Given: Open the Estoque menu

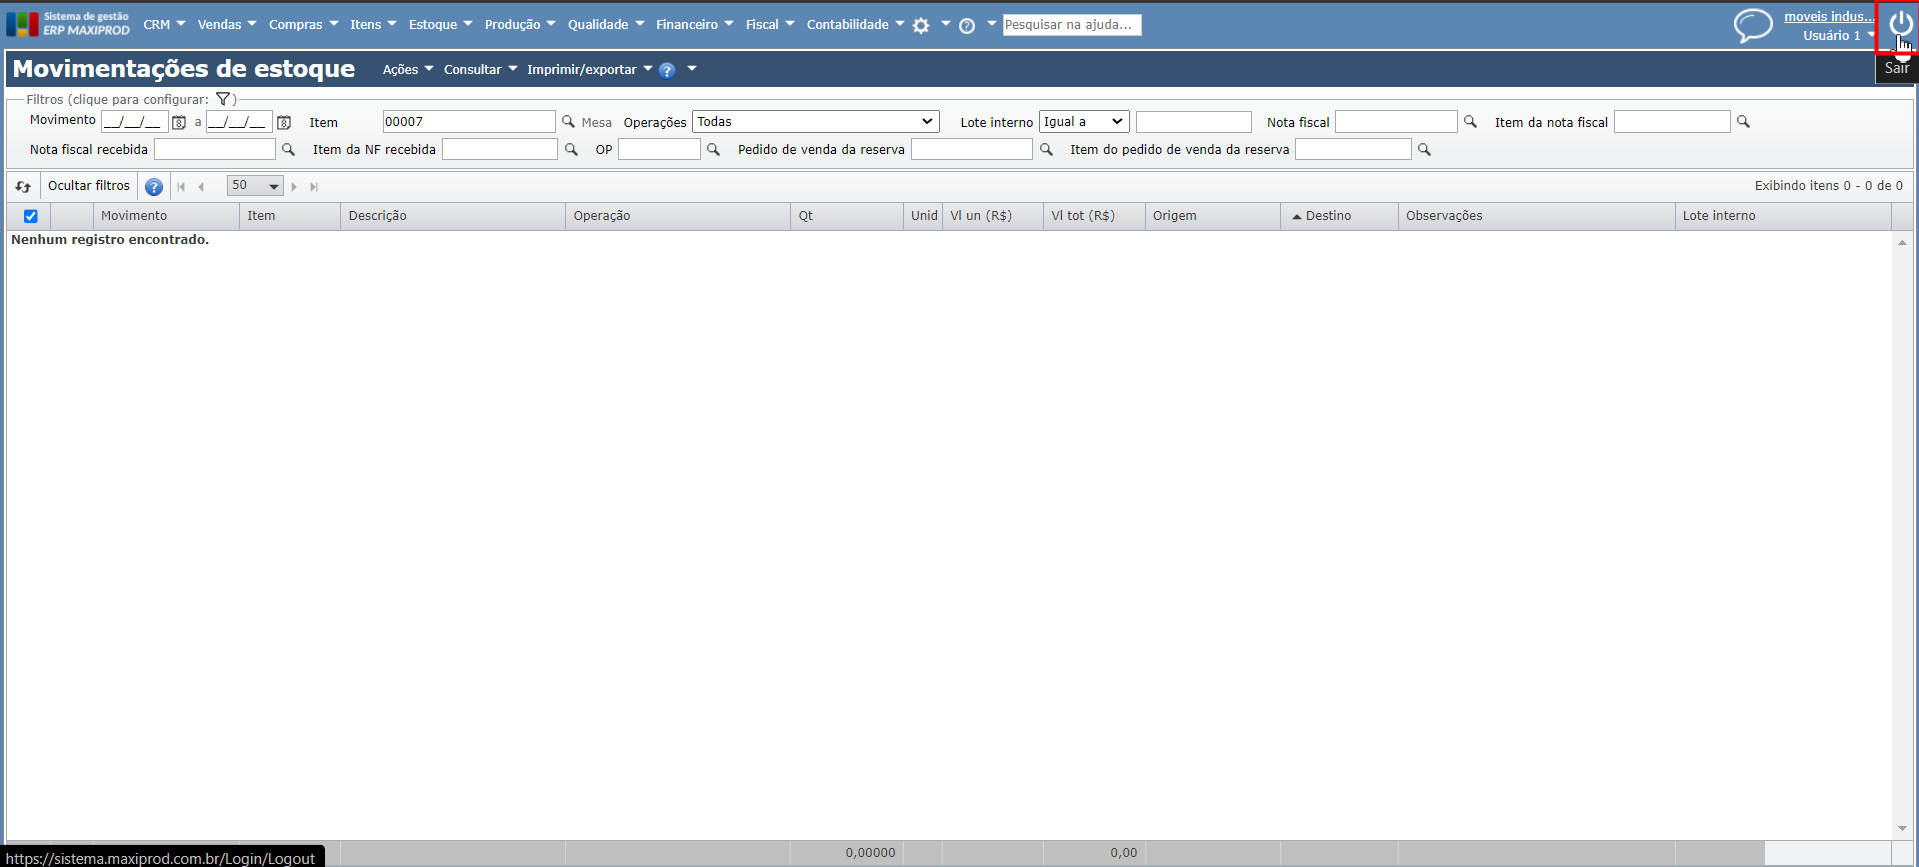Looking at the screenshot, I should [x=440, y=24].
